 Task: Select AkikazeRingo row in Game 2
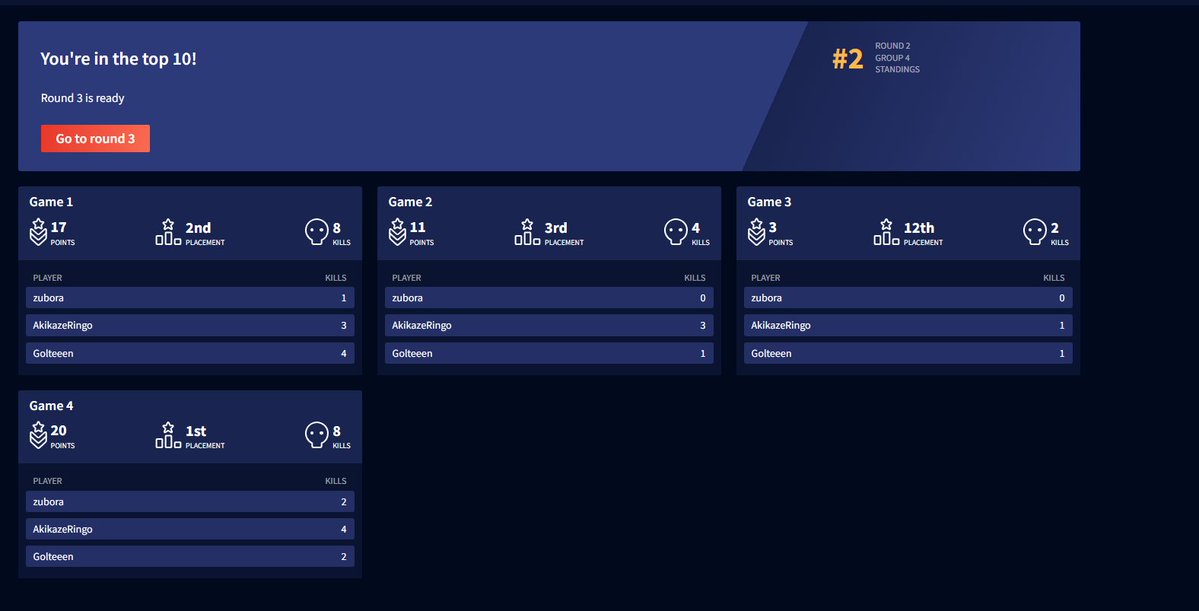point(549,325)
